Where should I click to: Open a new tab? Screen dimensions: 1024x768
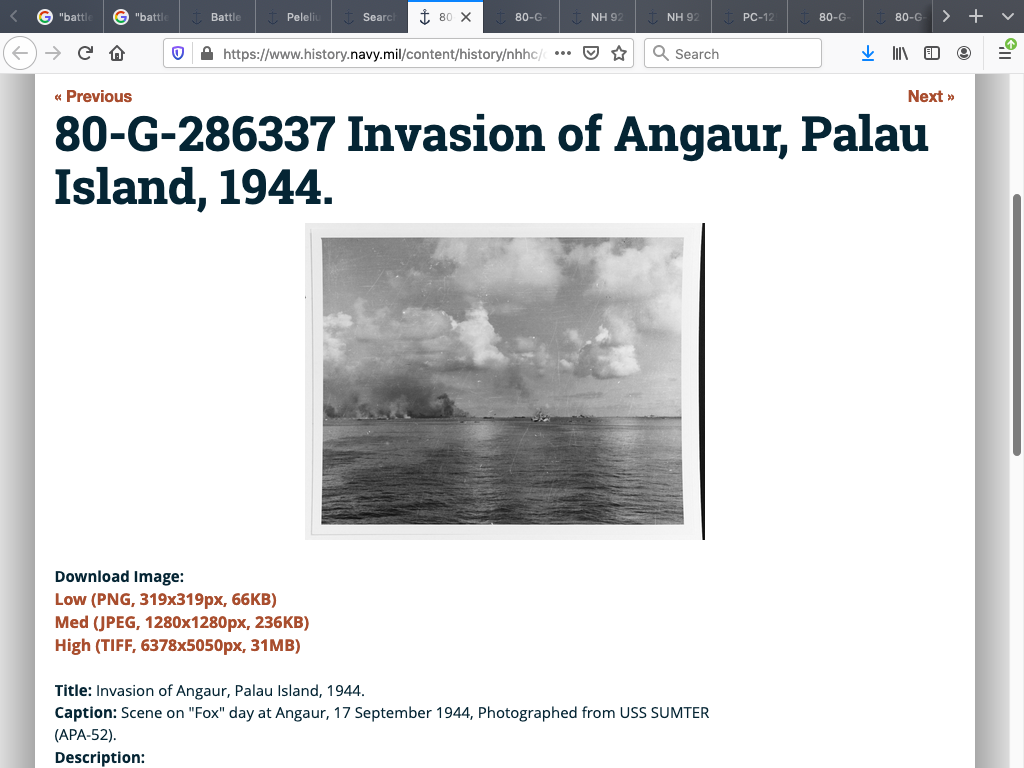(x=976, y=17)
